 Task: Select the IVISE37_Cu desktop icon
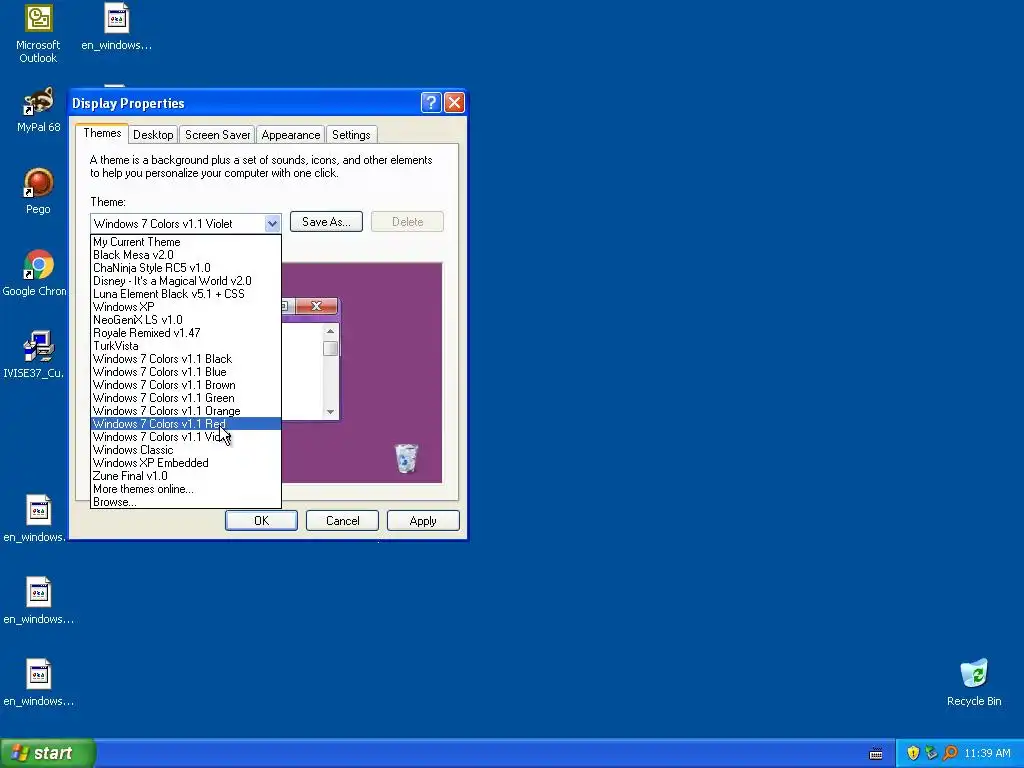[33, 355]
